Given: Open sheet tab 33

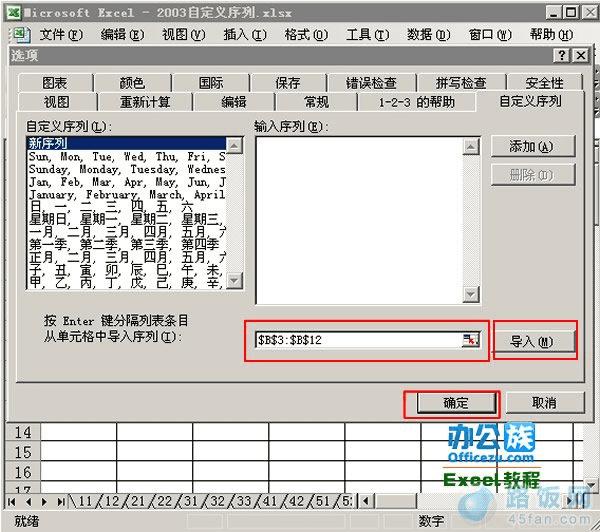Looking at the screenshot, I should (x=244, y=501).
